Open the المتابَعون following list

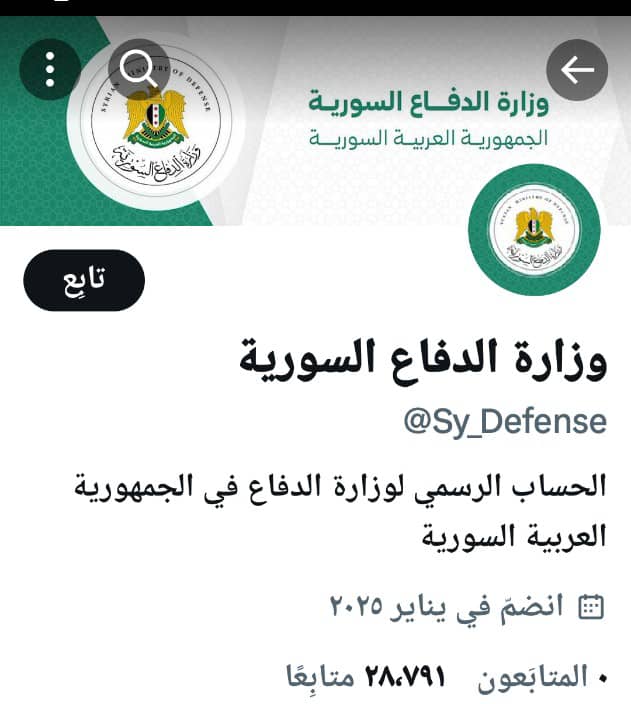pyautogui.click(x=533, y=677)
